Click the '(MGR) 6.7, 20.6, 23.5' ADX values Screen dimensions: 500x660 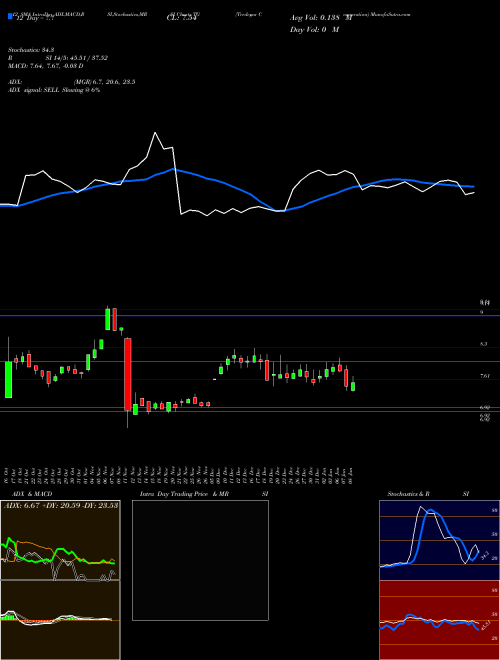[x=104, y=82]
